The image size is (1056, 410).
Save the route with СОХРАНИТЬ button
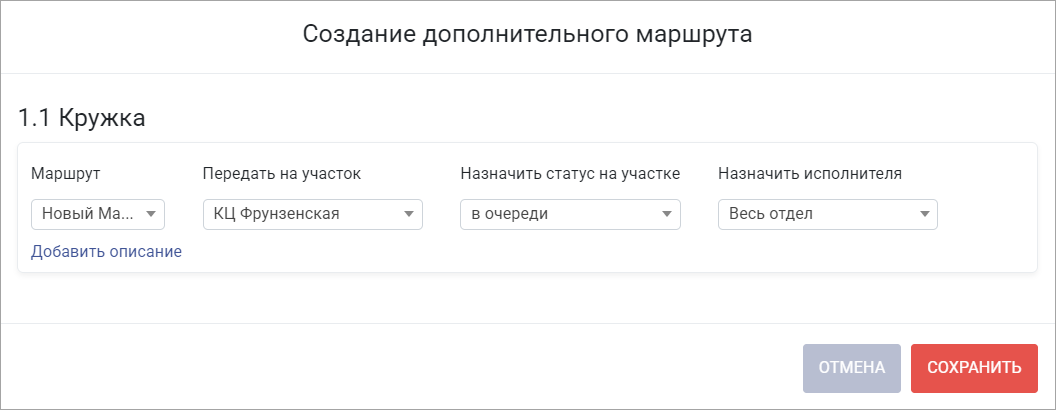tap(974, 368)
